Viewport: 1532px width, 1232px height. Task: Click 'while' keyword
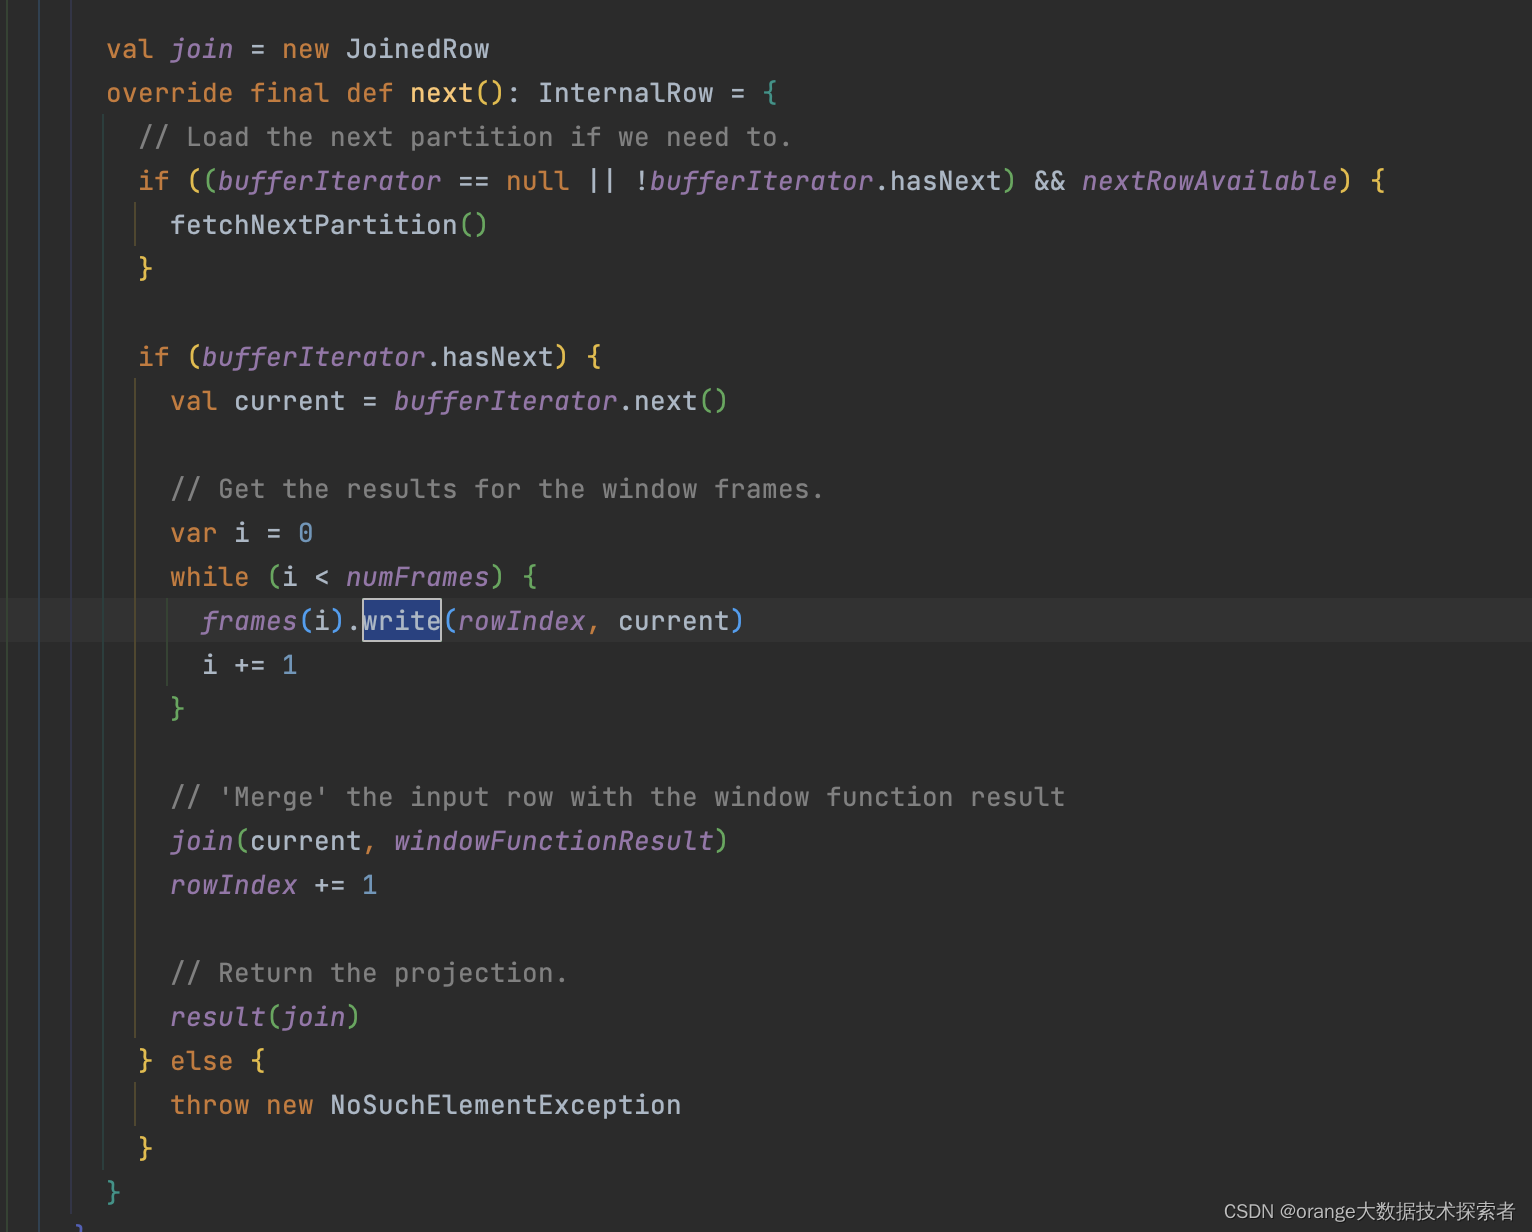(210, 577)
